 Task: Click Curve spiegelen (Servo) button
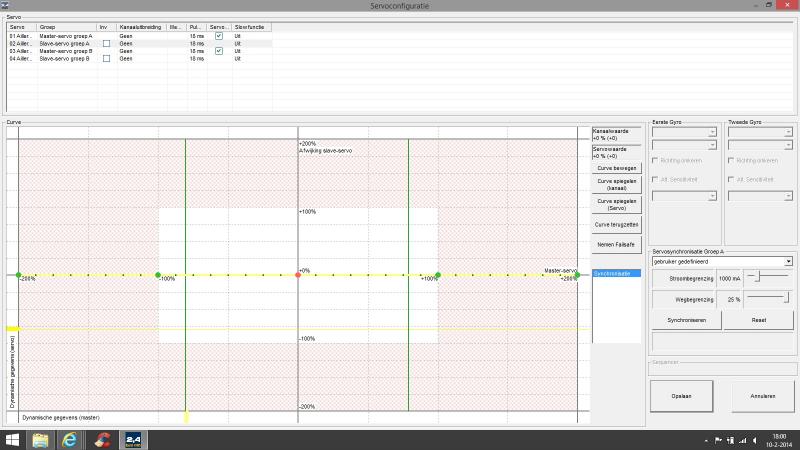[616, 205]
